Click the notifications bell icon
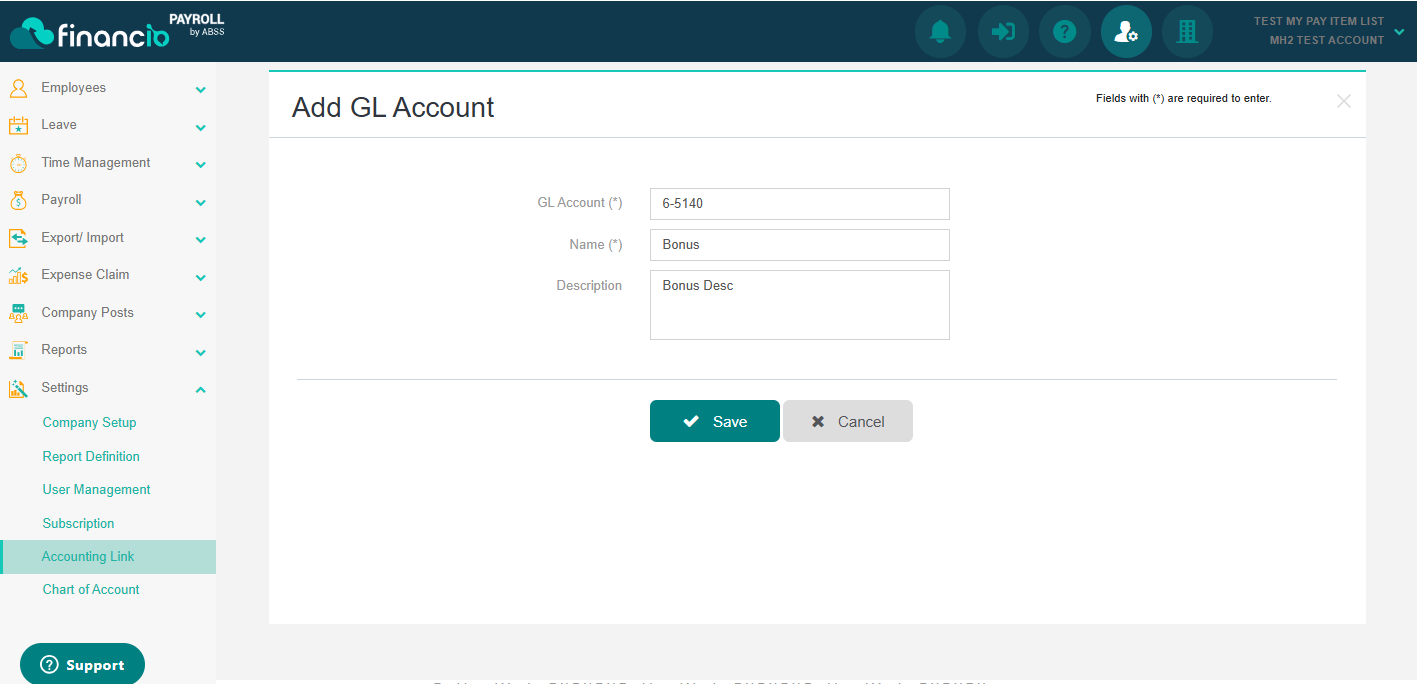Screen dimensions: 1417x684 [940, 32]
